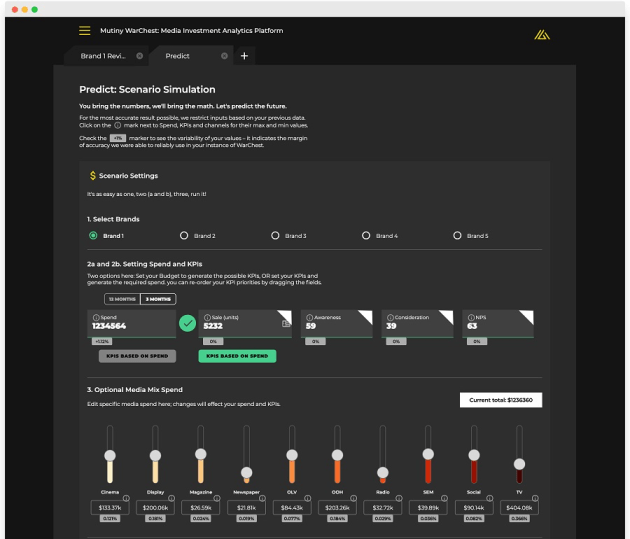Click the info icon for Cinema channel

click(126, 498)
